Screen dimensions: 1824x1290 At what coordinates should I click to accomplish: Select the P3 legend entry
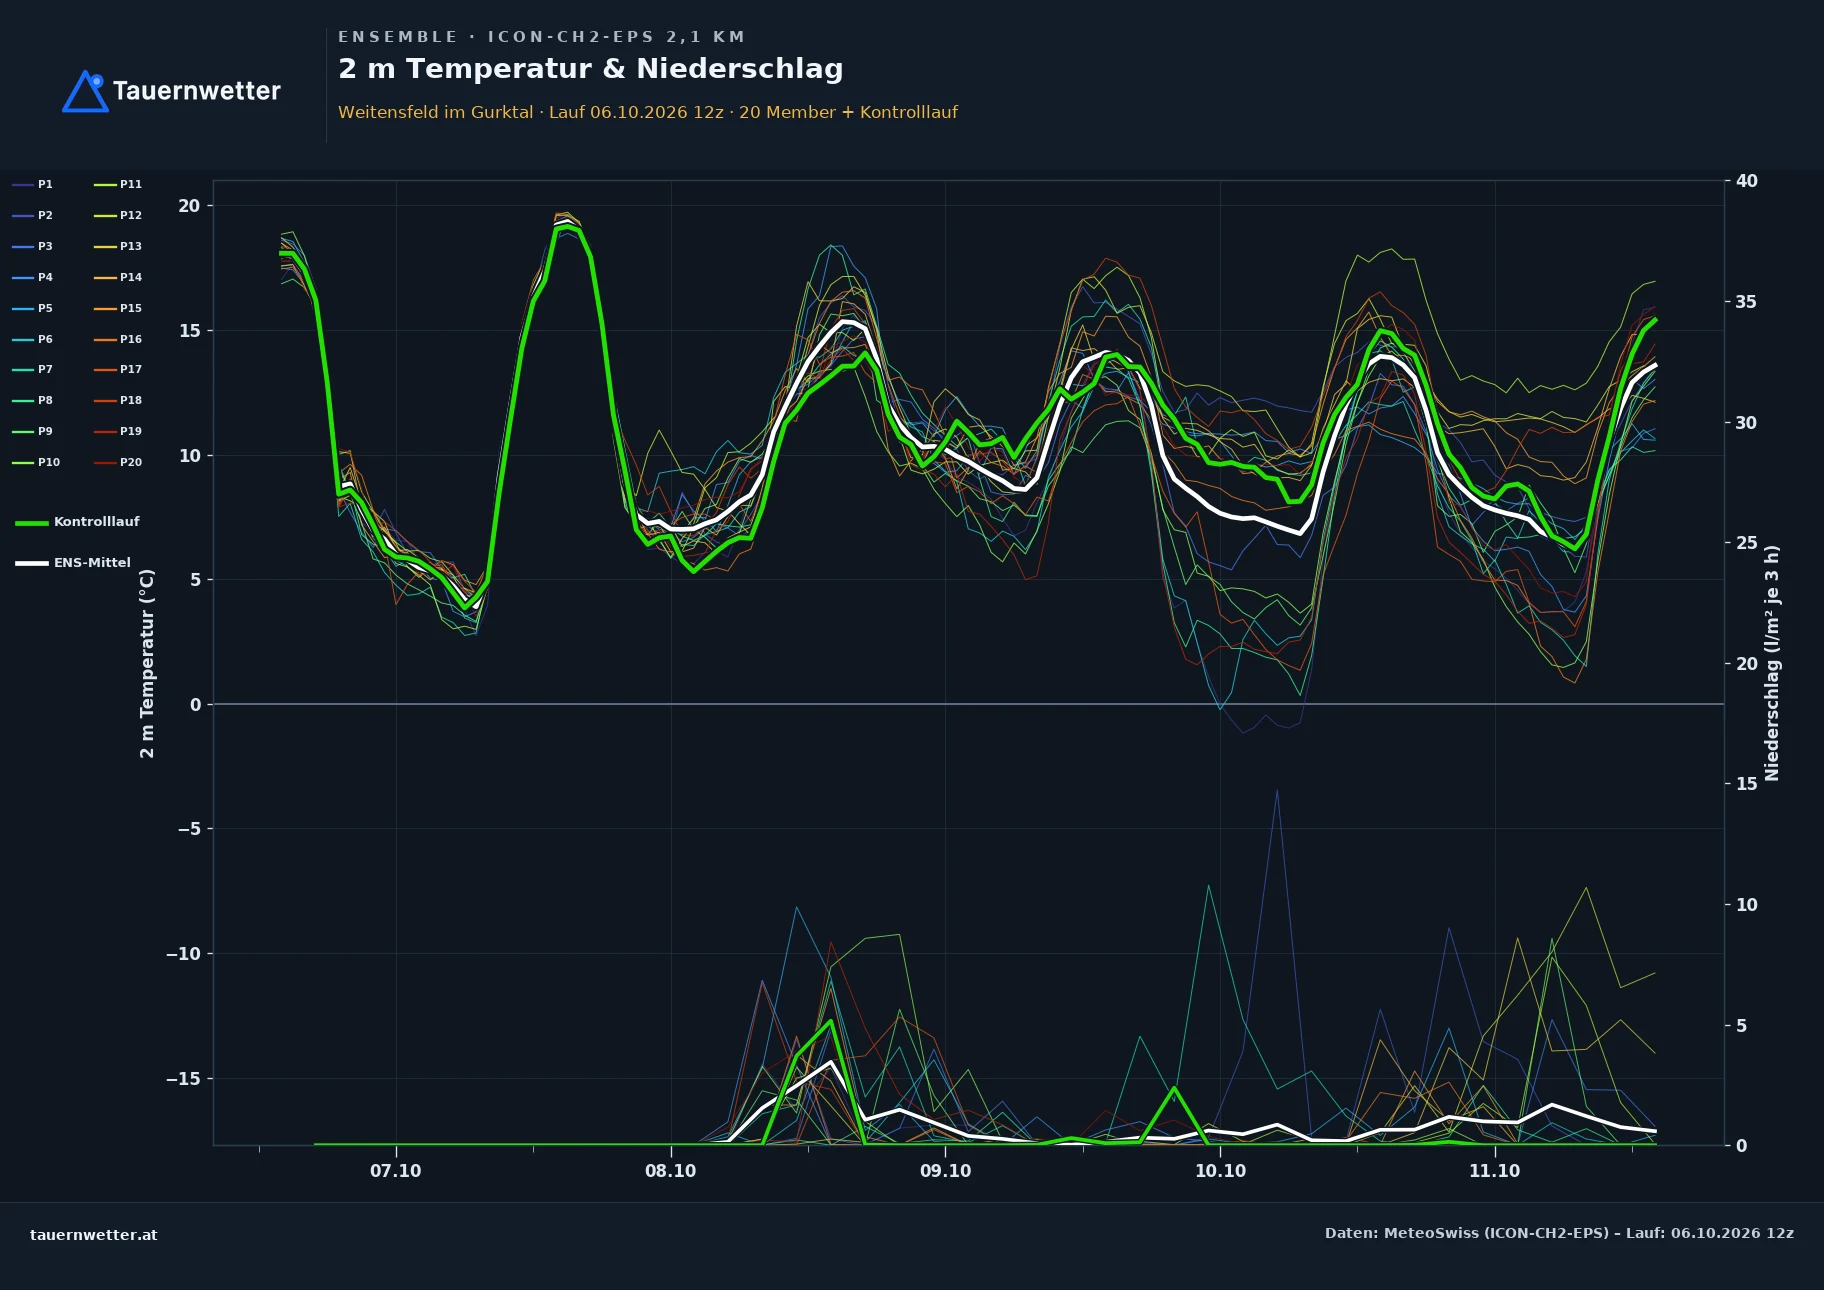[33, 246]
